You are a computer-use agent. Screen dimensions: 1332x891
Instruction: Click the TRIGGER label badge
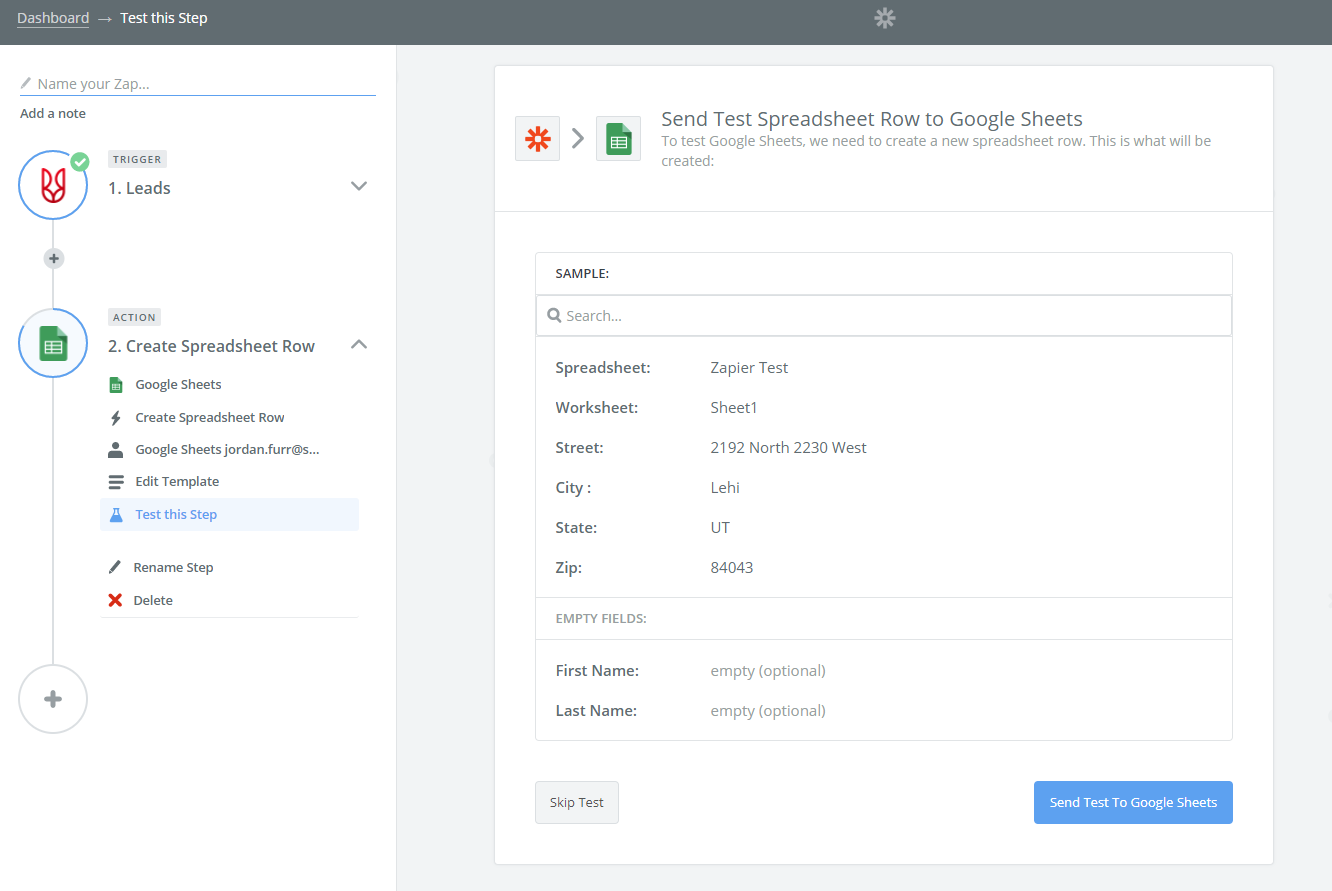point(137,159)
